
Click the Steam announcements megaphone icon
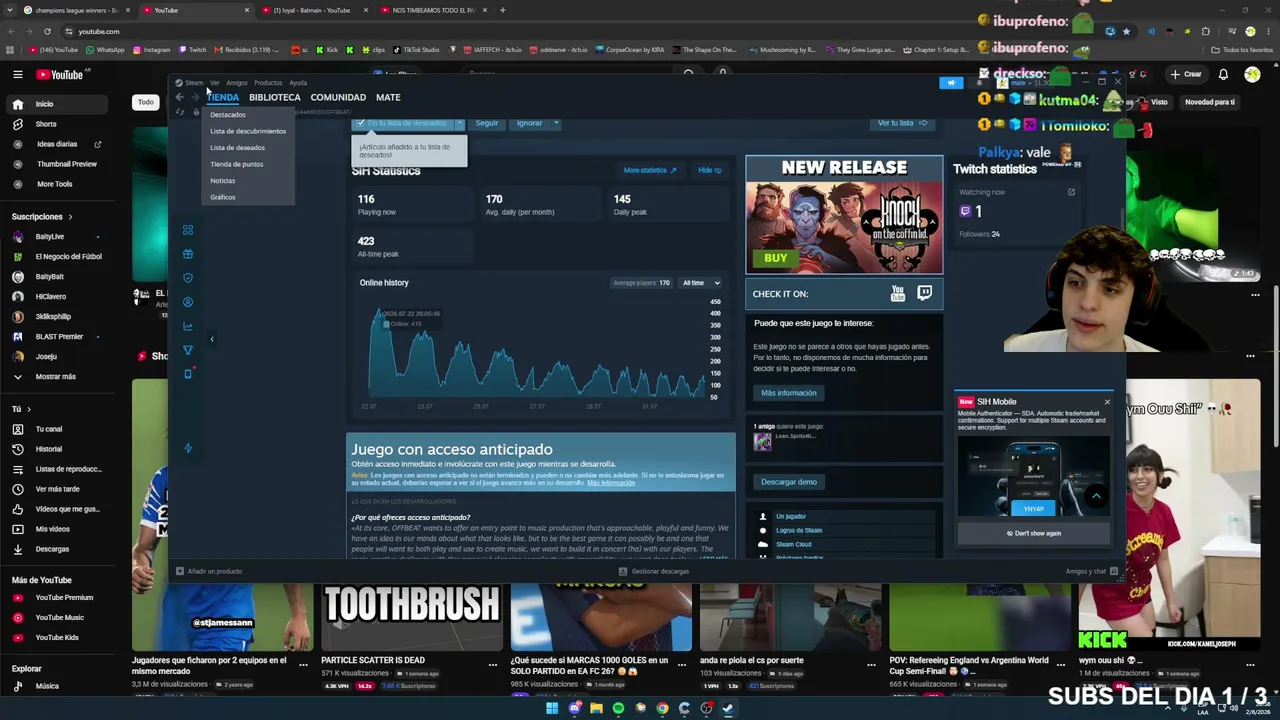pos(951,83)
